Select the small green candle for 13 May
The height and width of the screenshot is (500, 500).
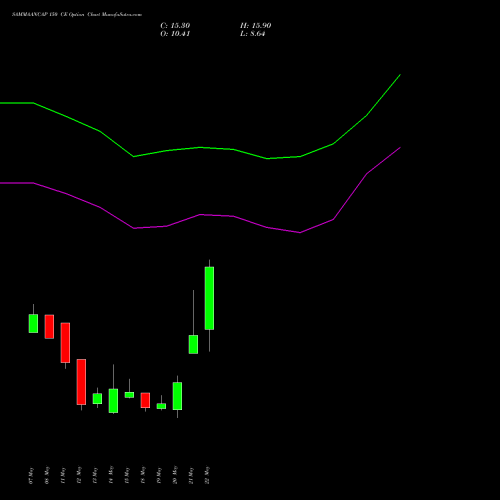tap(97, 399)
